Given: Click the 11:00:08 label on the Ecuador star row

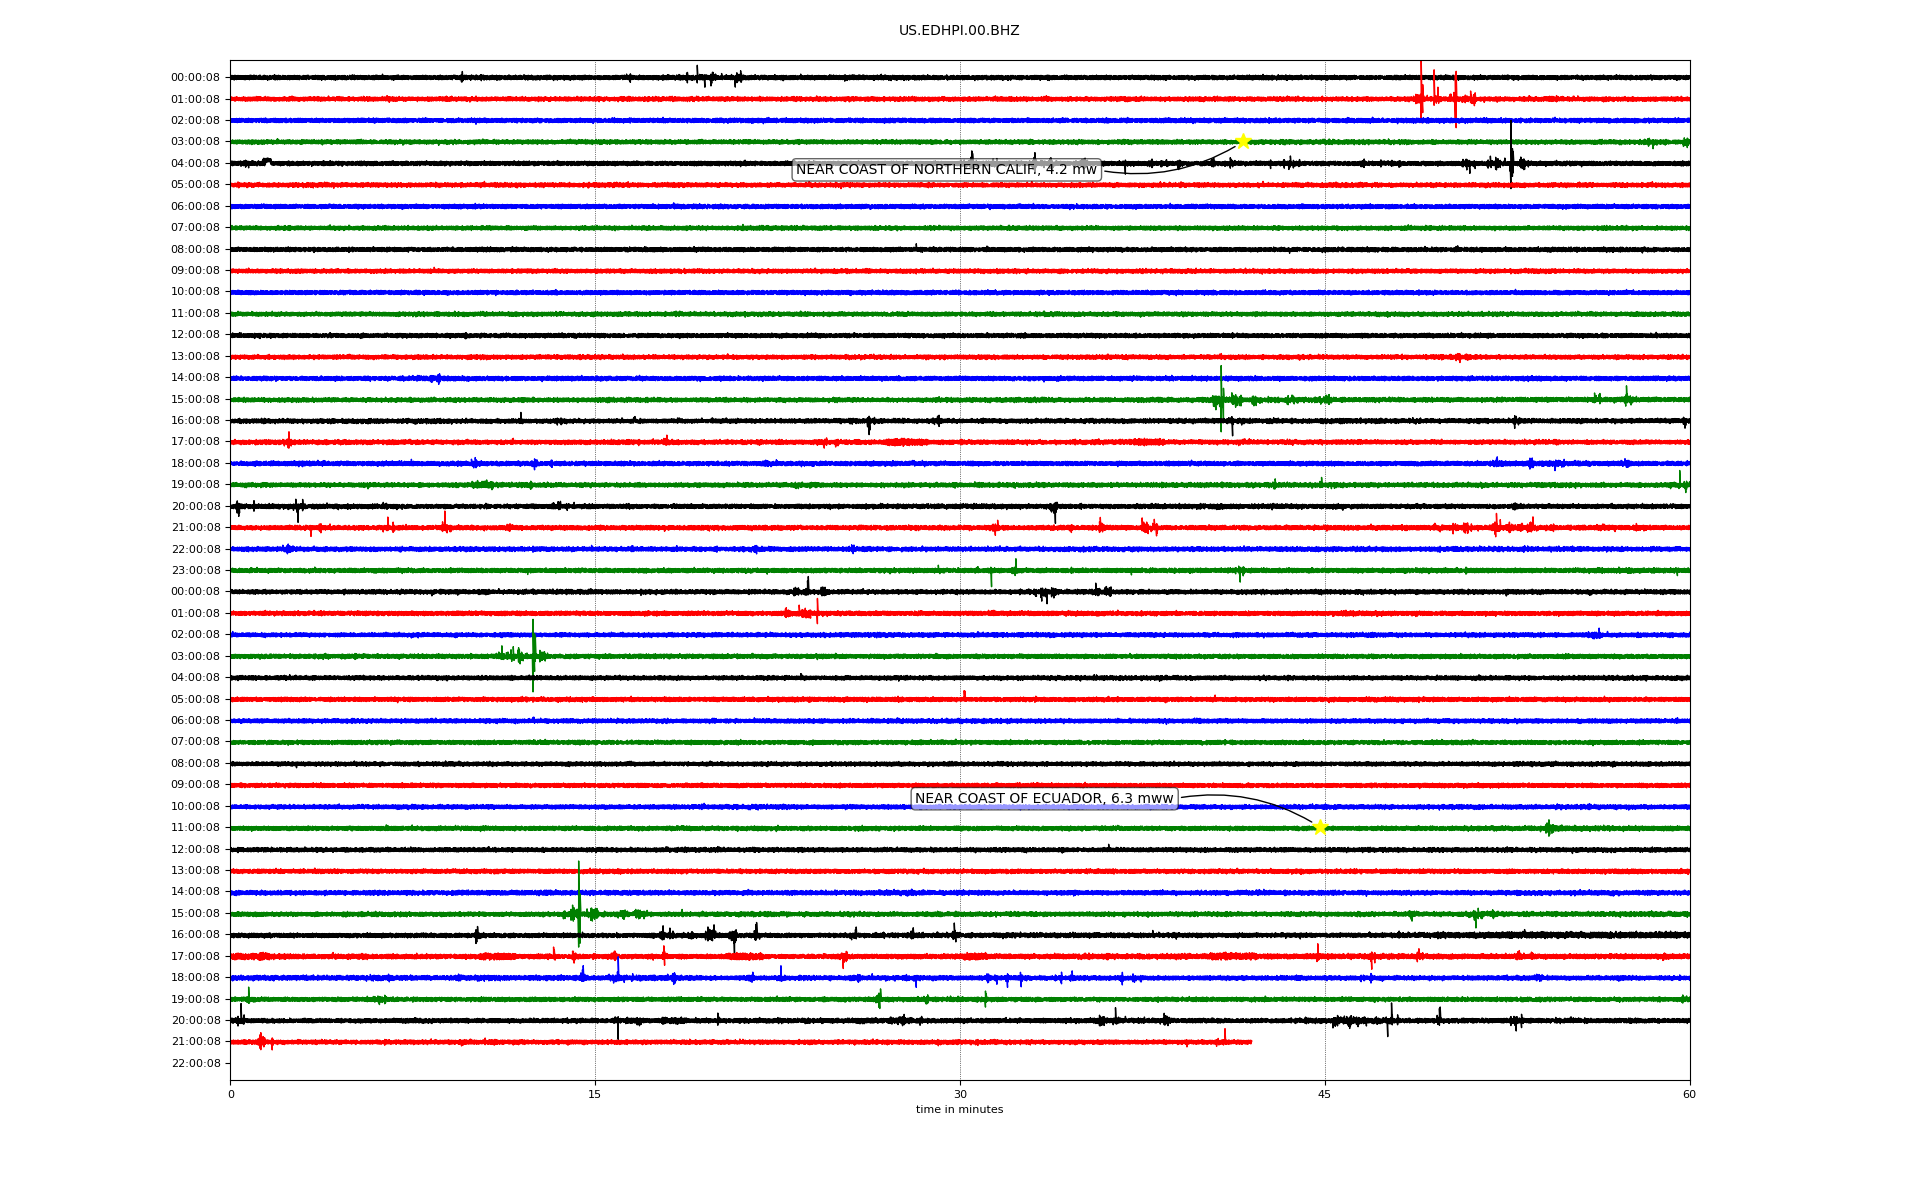Looking at the screenshot, I should click(195, 828).
